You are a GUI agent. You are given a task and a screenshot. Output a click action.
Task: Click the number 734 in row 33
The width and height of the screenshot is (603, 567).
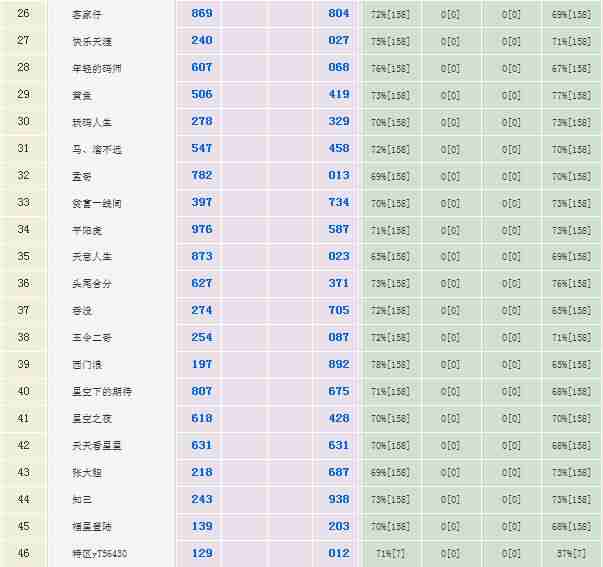(x=339, y=202)
